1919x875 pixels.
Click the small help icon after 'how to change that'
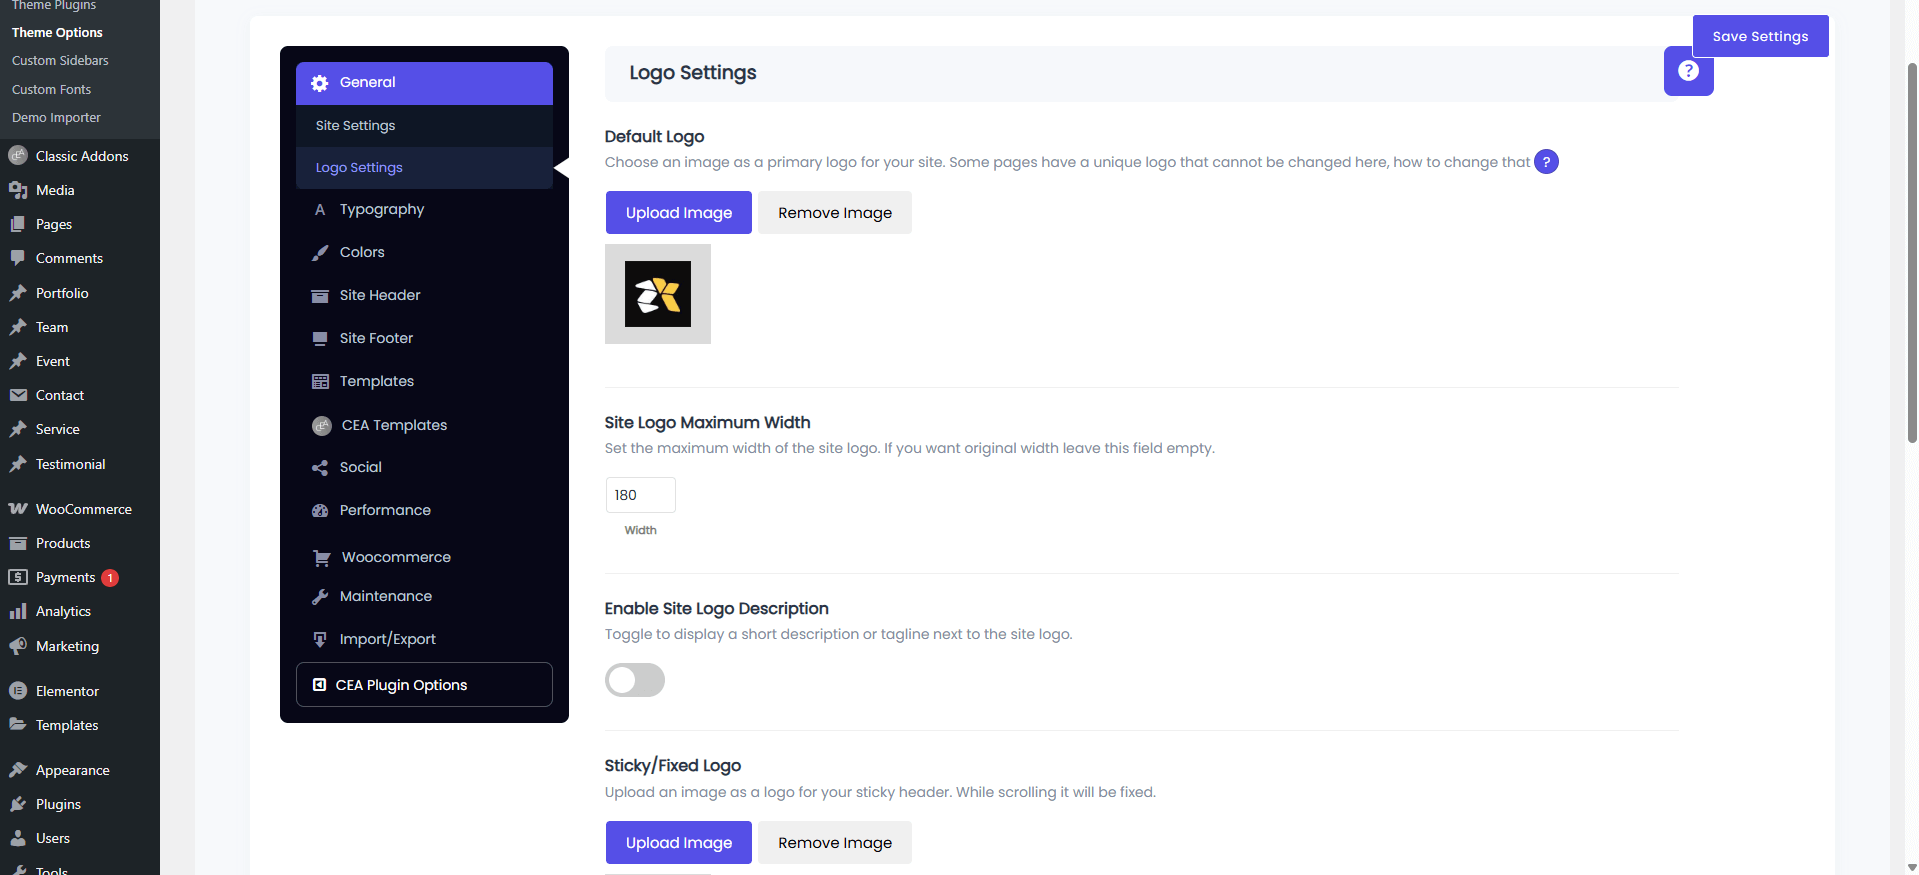coord(1546,162)
